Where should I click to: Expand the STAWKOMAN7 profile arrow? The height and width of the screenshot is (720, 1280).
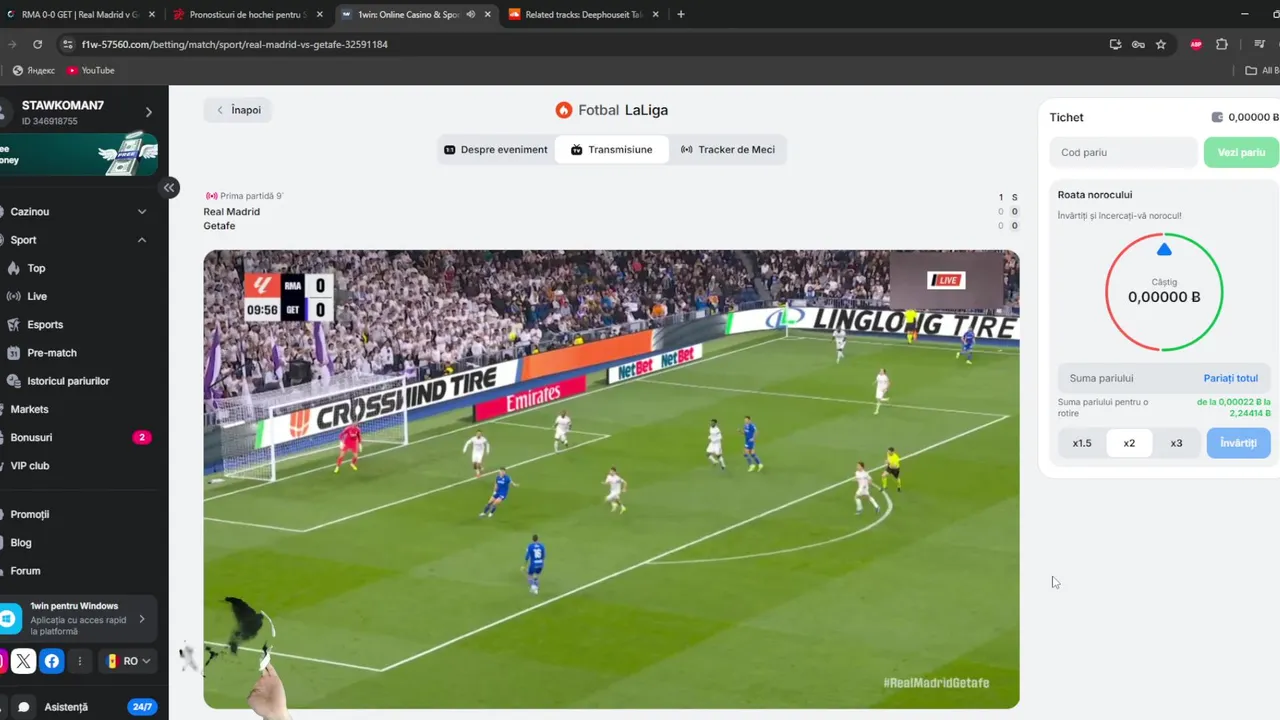[x=148, y=112]
